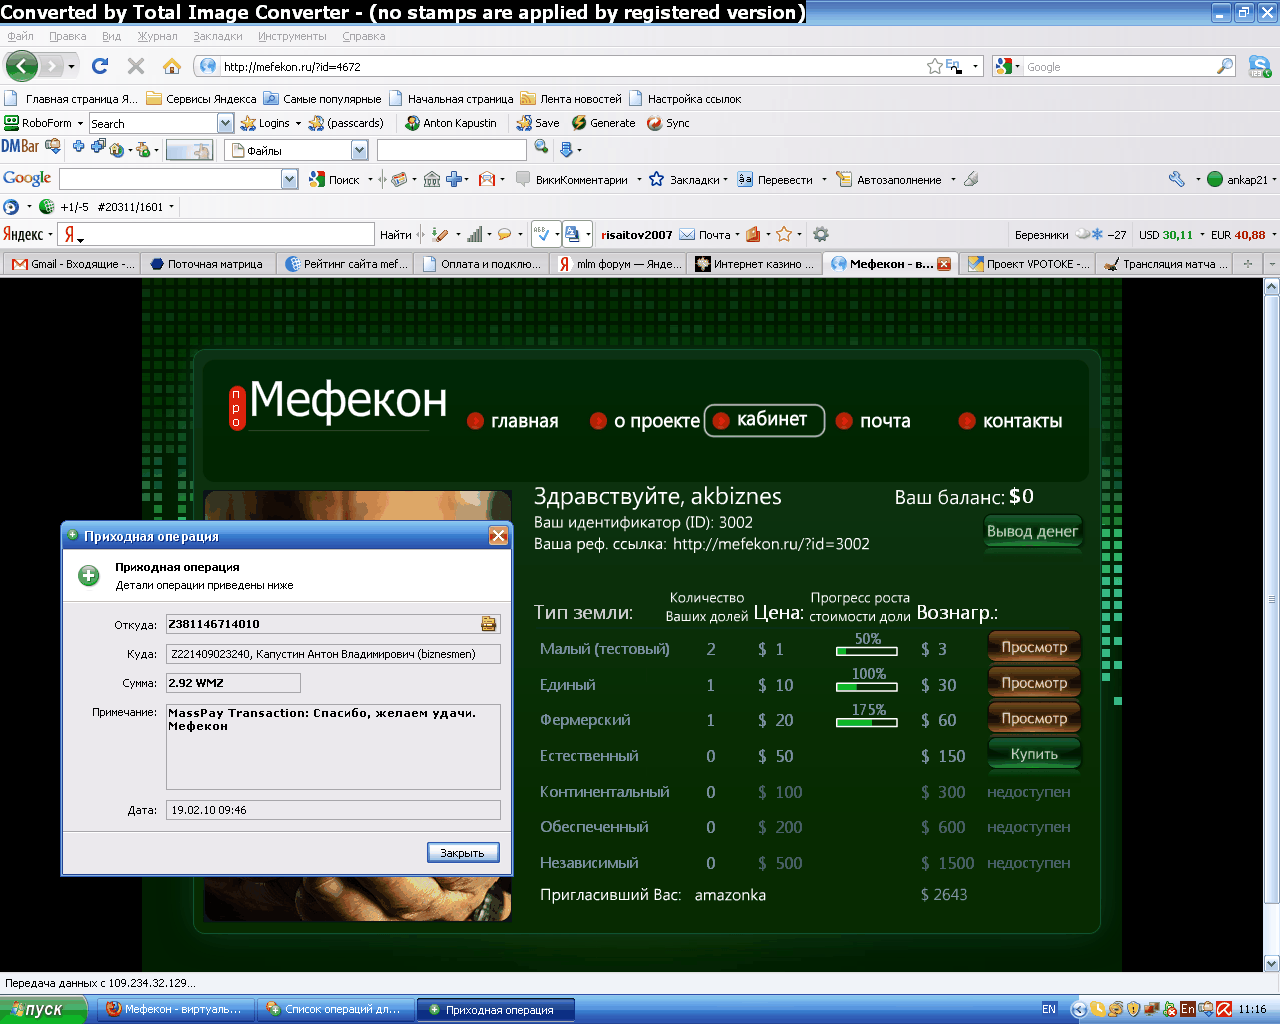The height and width of the screenshot is (1024, 1280).
Task: Click the Skype icon beside search box
Action: (1259, 66)
